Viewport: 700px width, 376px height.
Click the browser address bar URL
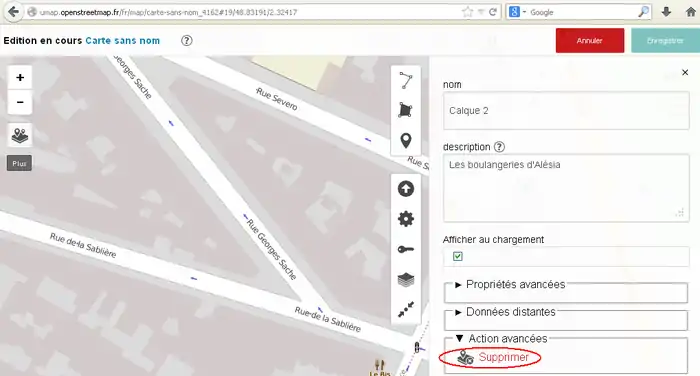pyautogui.click(x=168, y=13)
